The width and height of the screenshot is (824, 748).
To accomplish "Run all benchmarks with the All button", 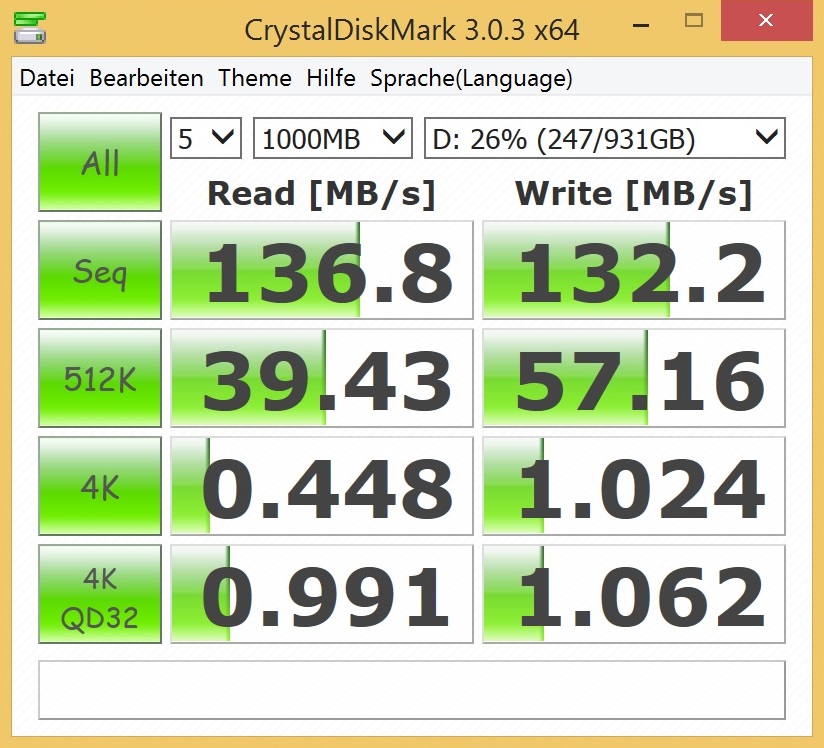I will [100, 162].
